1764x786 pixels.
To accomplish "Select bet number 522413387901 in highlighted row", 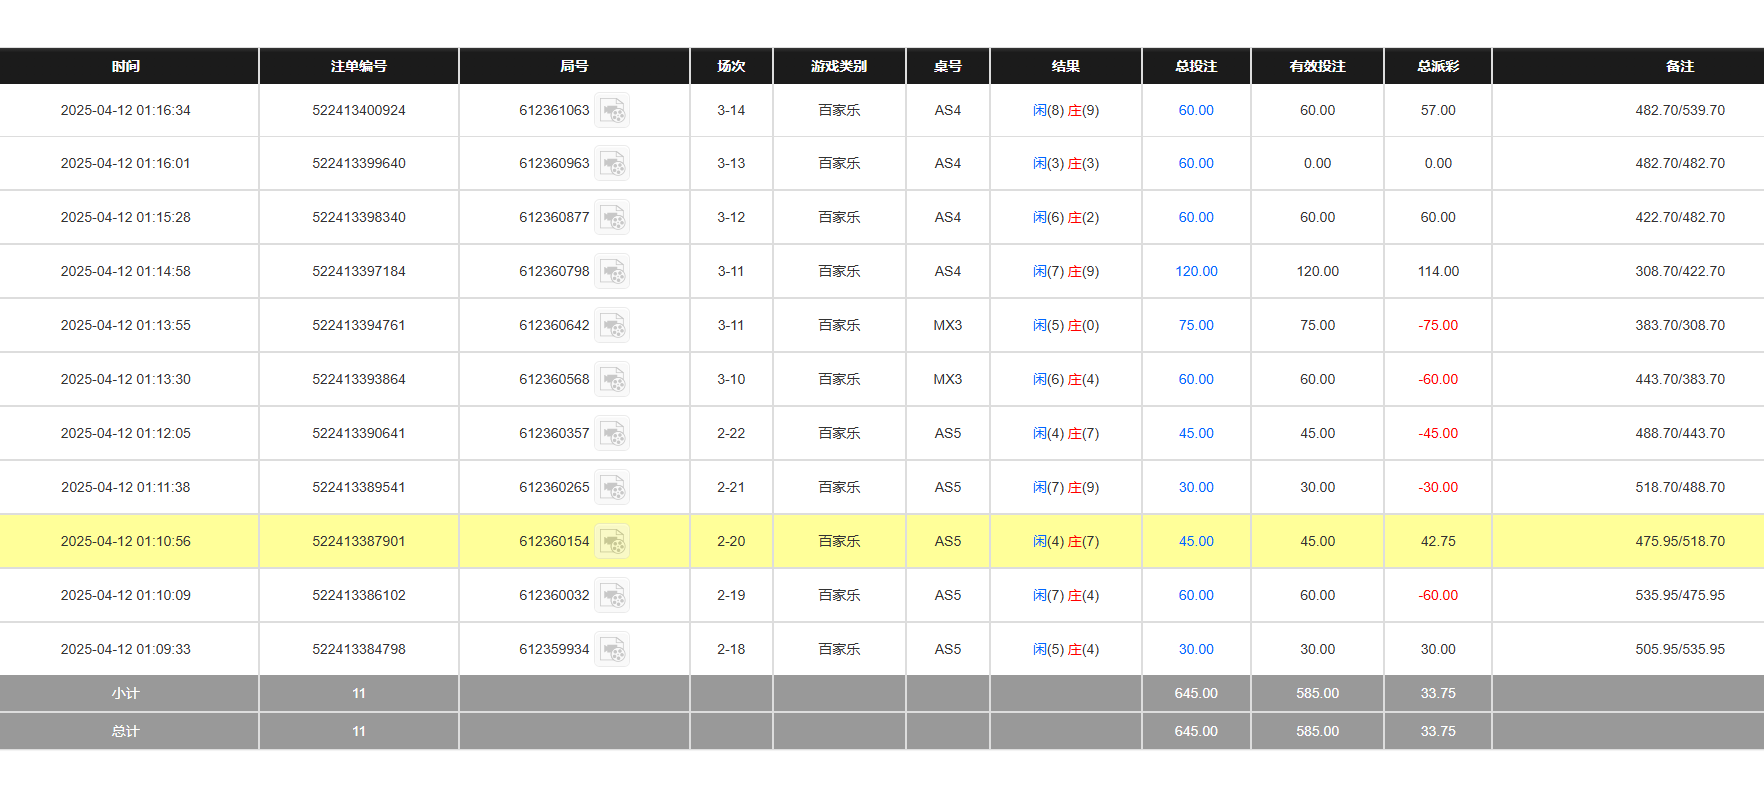I will [x=359, y=541].
